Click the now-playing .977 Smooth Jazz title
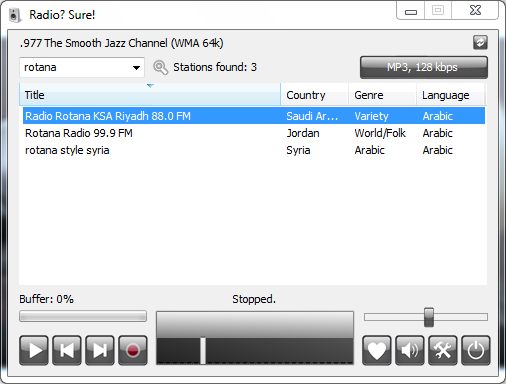The height and width of the screenshot is (384, 506). [x=121, y=43]
